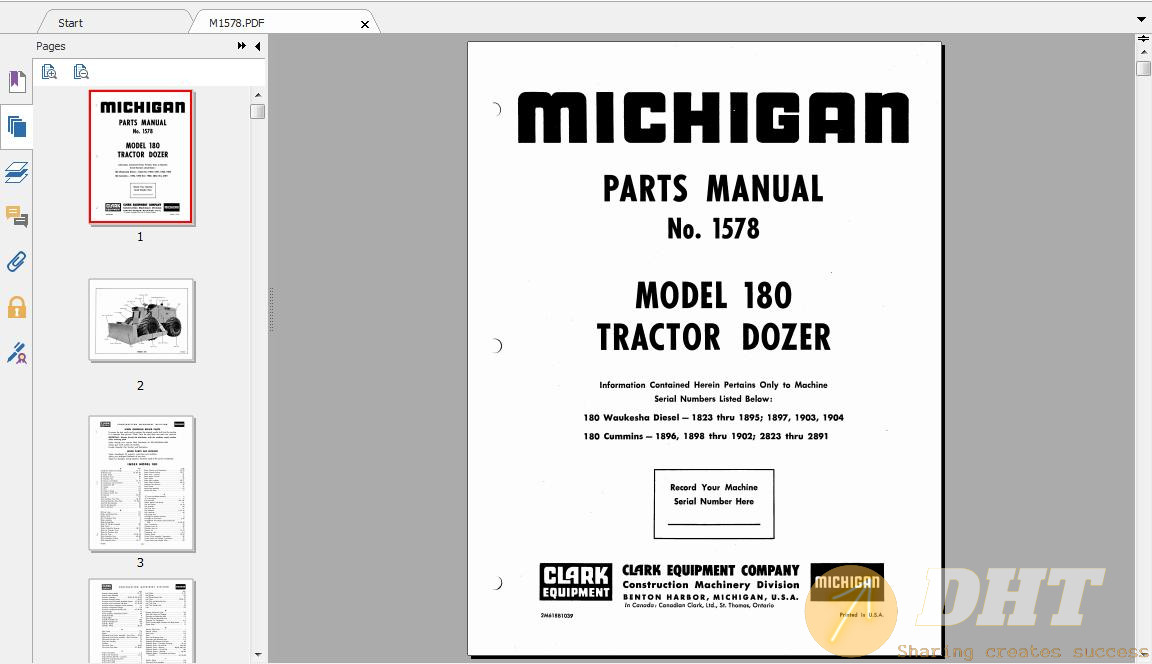Screen dimensions: 1152x664
Task: Collapse the Pages navigation panel
Action: coord(257,46)
